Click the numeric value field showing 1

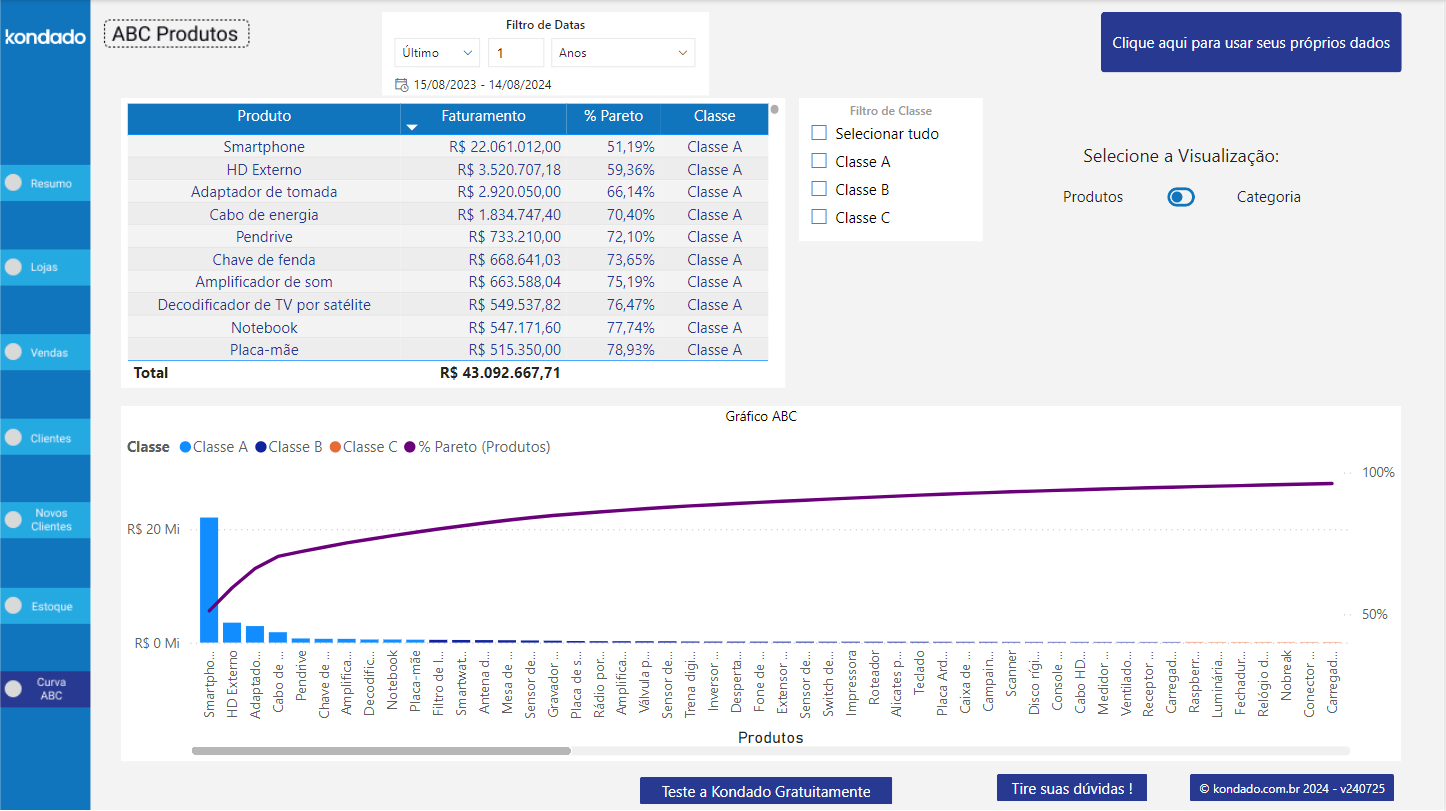516,52
